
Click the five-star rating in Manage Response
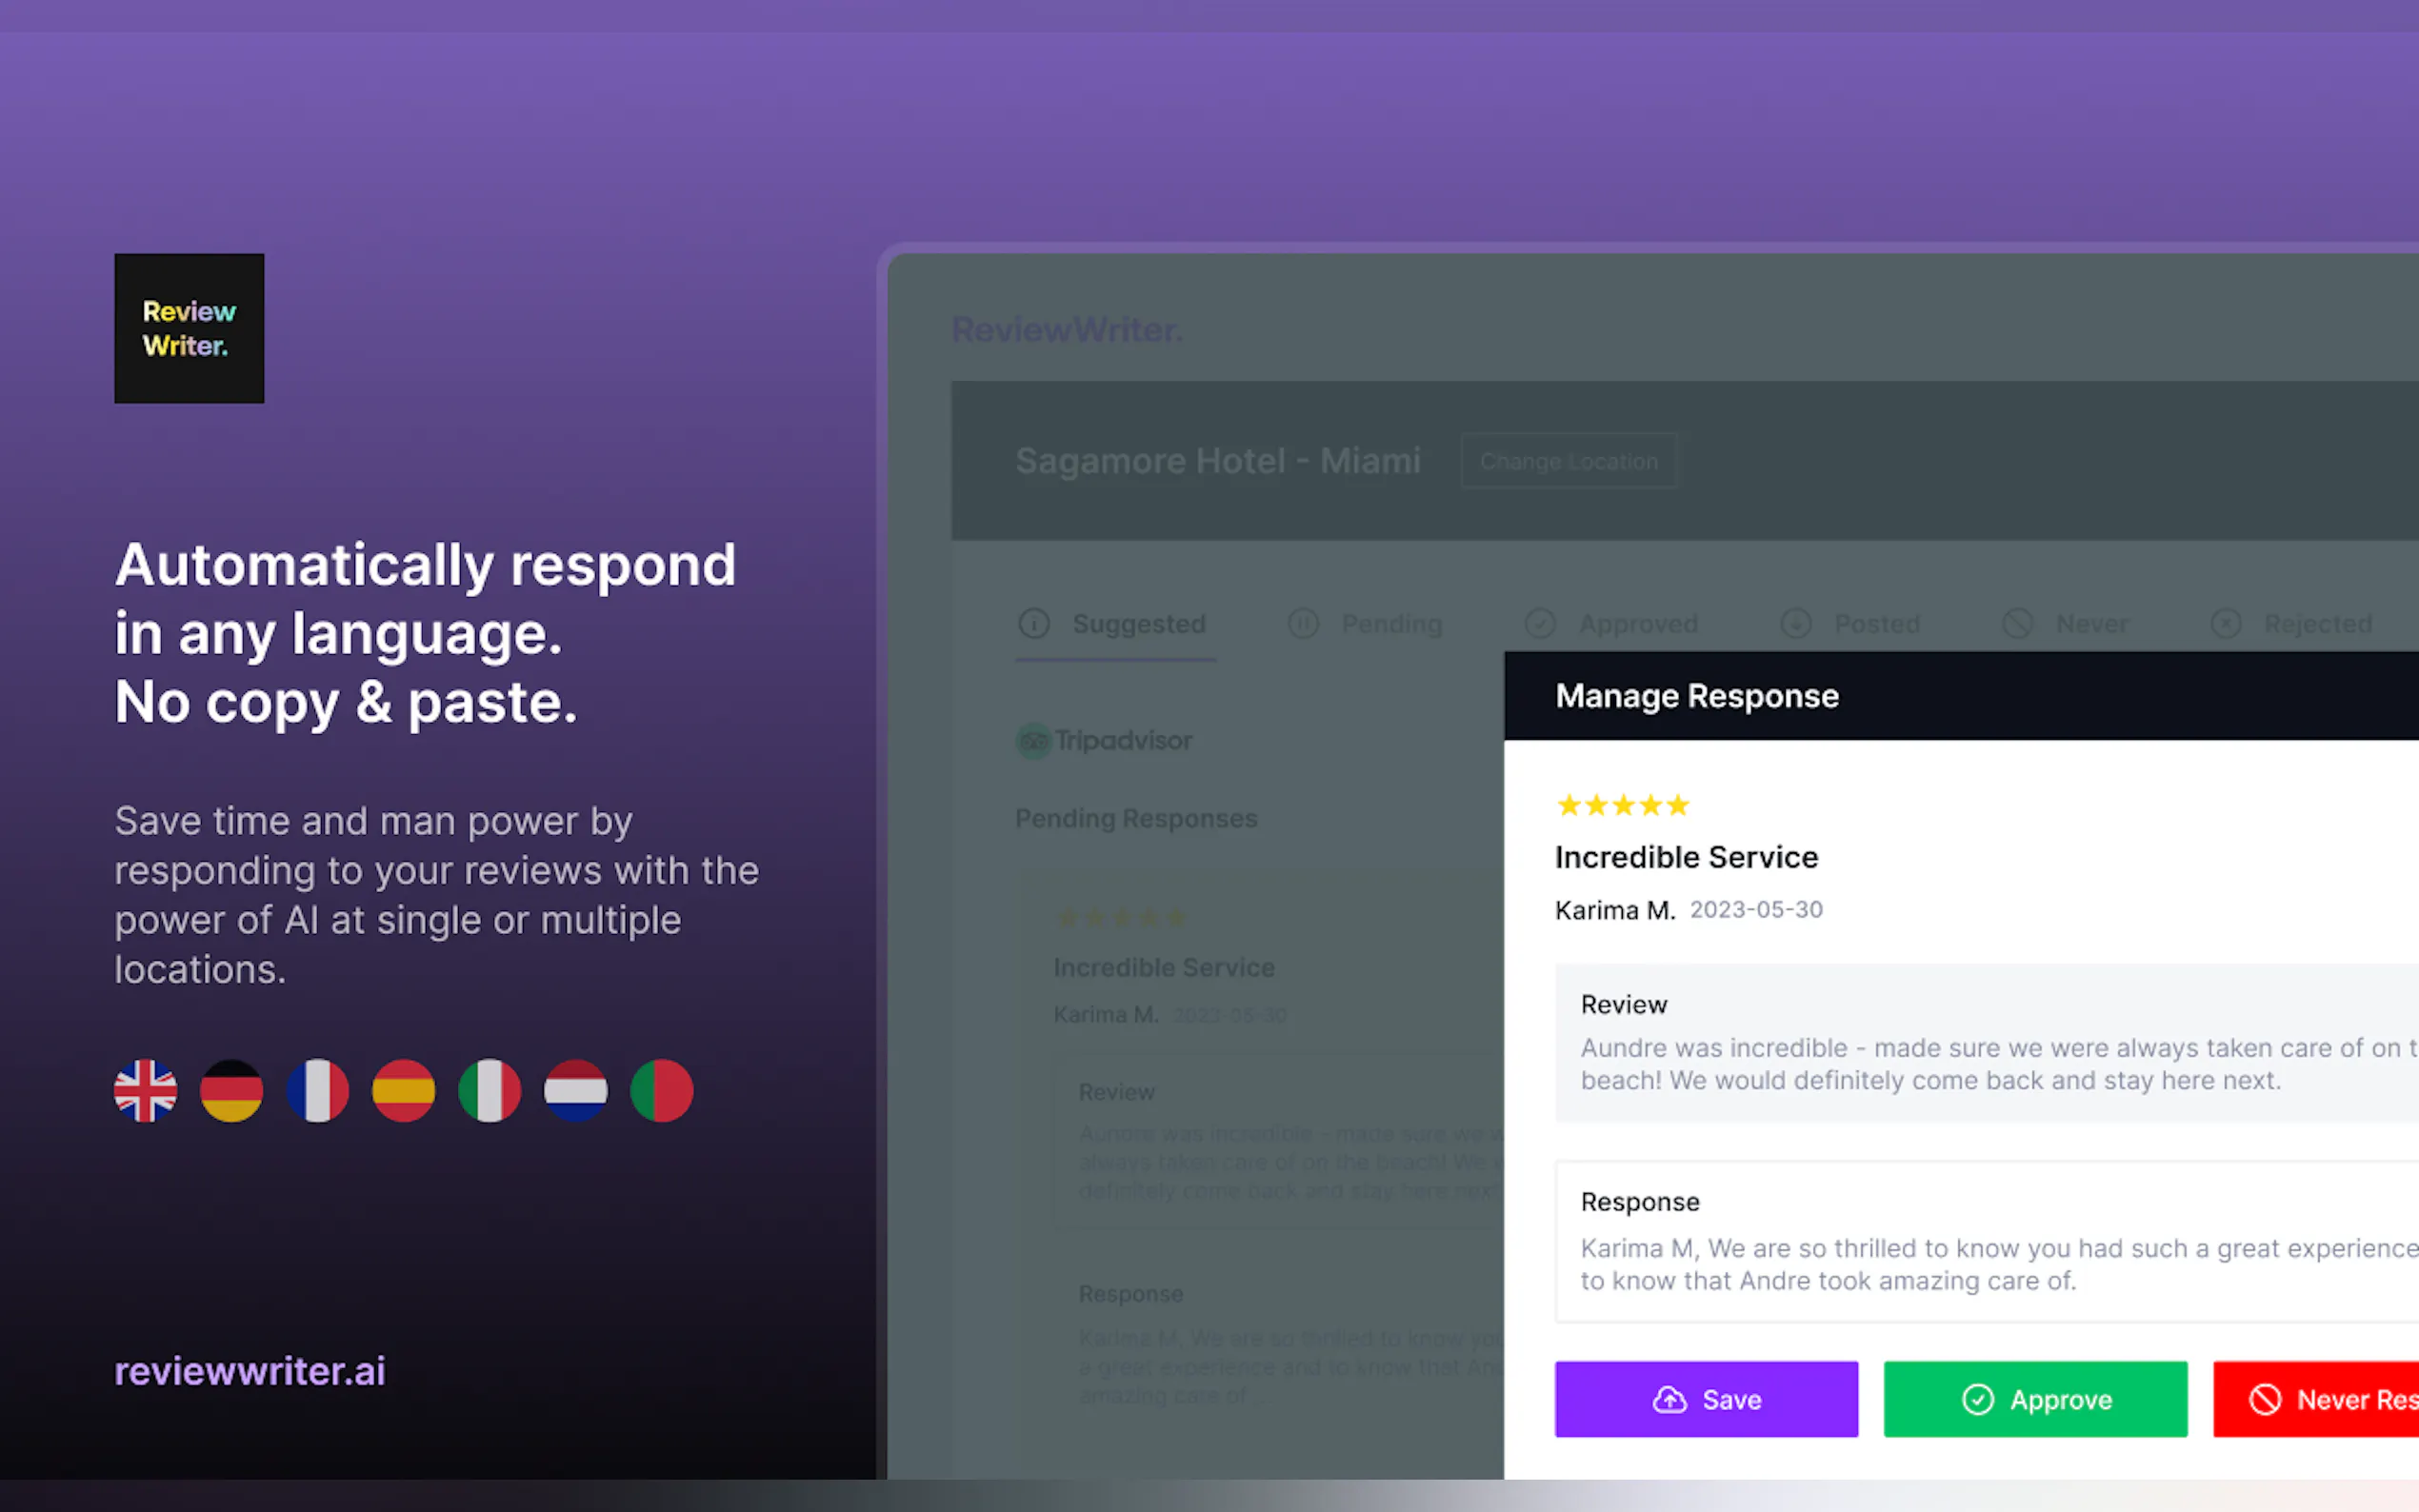(x=1623, y=805)
